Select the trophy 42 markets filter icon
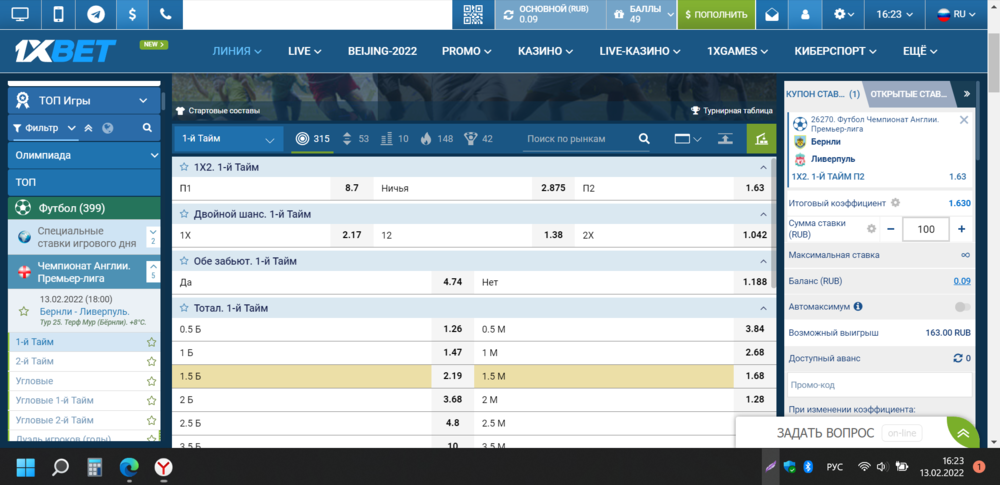The height and width of the screenshot is (485, 1000). [x=478, y=138]
